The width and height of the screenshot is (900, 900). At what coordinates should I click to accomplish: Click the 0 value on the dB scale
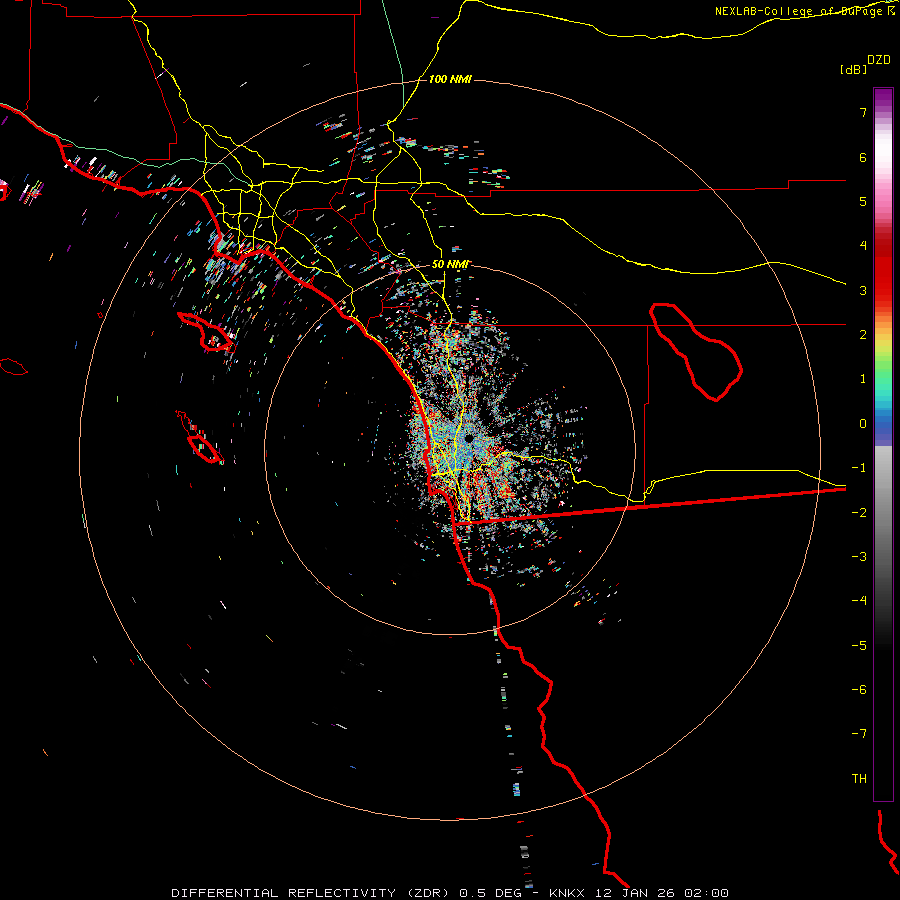coord(863,424)
